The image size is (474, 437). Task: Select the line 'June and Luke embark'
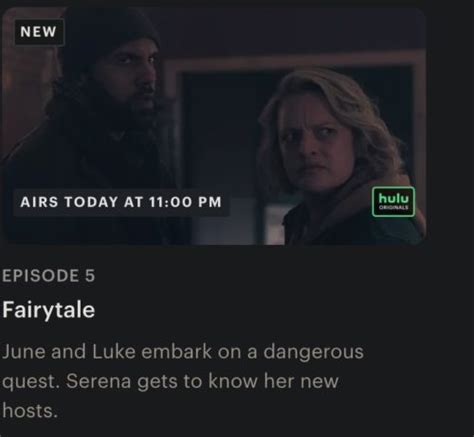click(107, 352)
